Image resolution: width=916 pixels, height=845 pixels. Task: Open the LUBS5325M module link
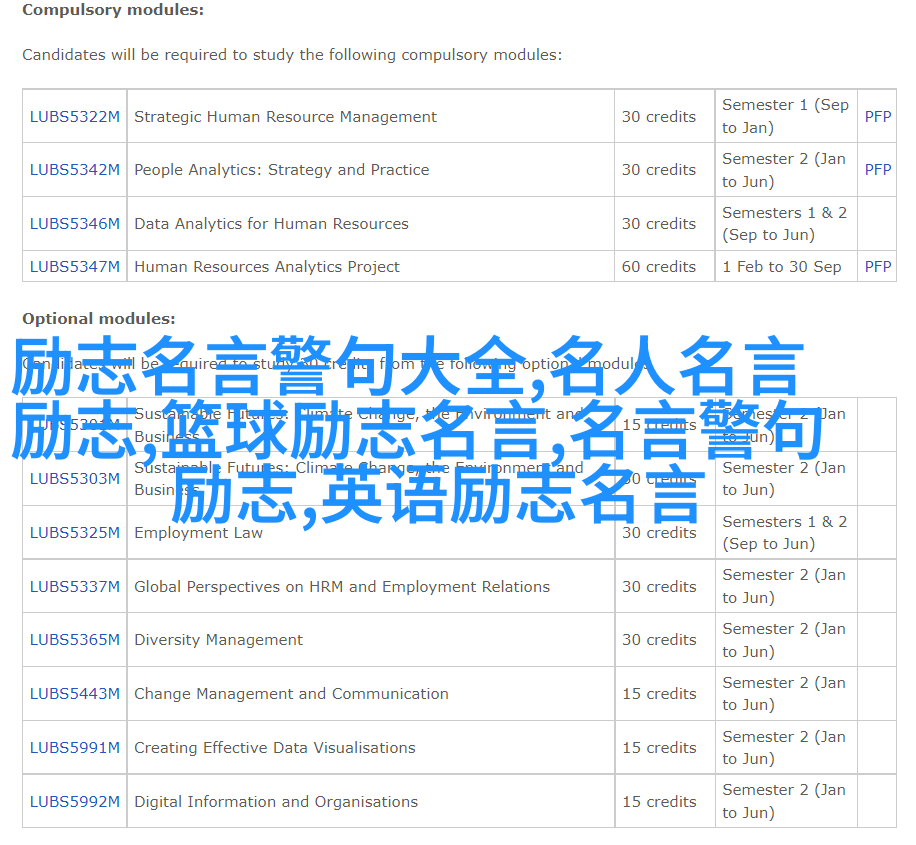74,533
